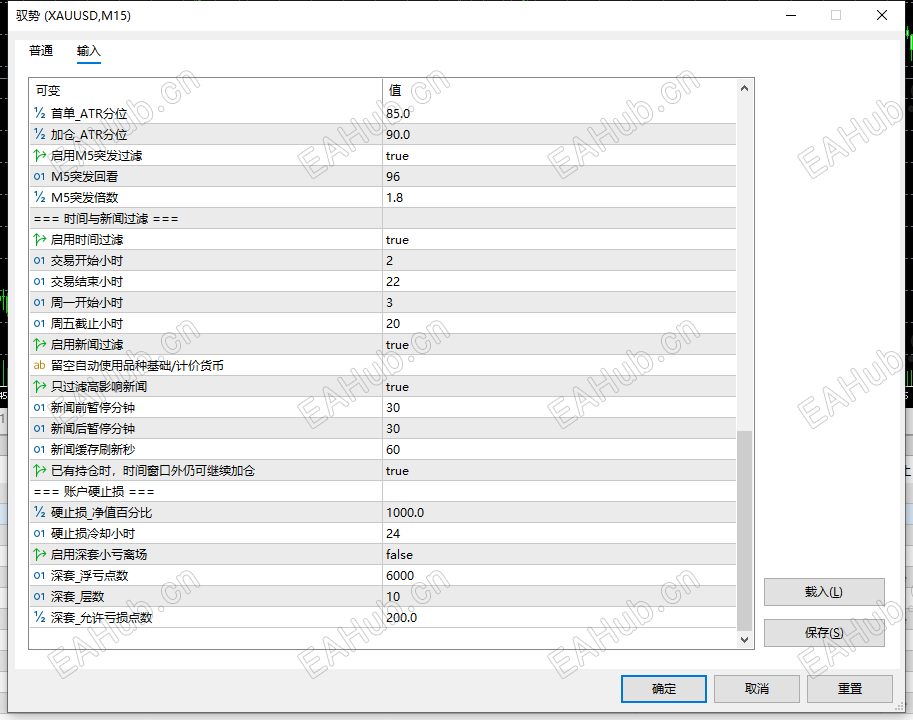
Task: Reset all inputs with 重置
Action: (x=850, y=689)
